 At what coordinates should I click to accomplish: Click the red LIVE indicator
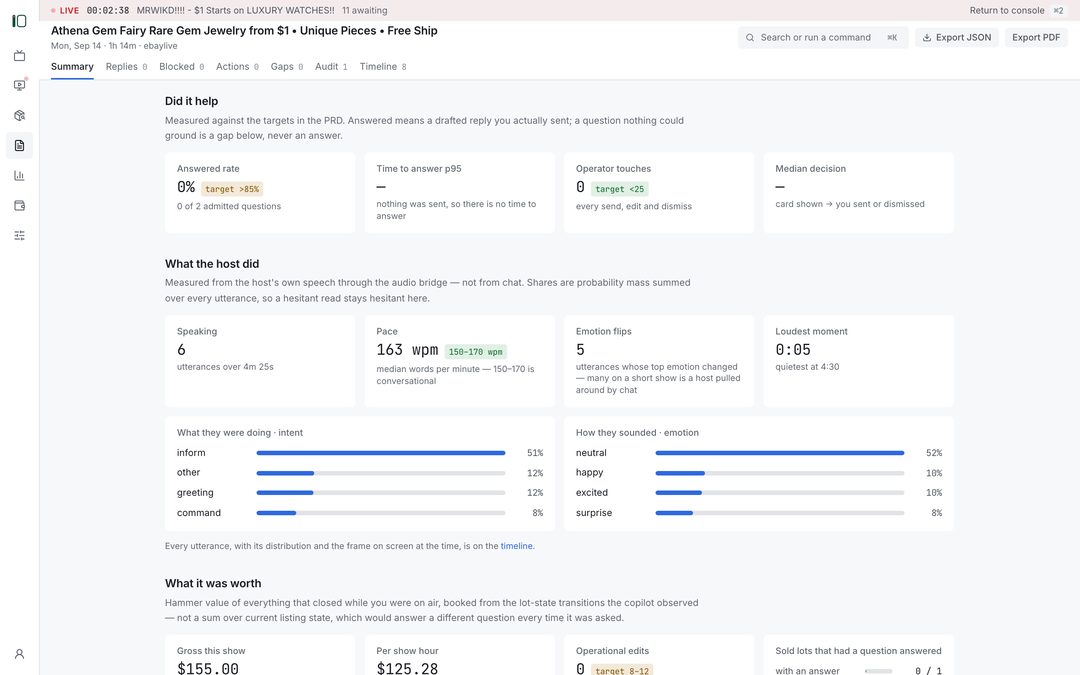(x=65, y=10)
